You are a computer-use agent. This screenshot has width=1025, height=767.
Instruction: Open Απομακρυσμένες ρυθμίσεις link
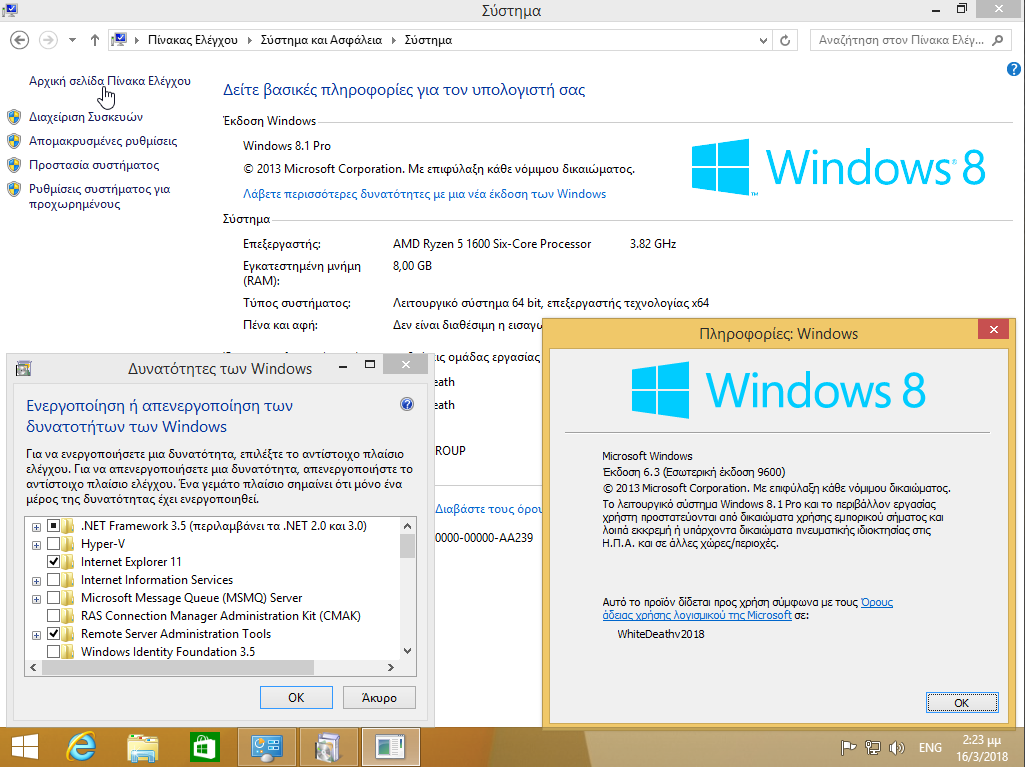pos(103,141)
